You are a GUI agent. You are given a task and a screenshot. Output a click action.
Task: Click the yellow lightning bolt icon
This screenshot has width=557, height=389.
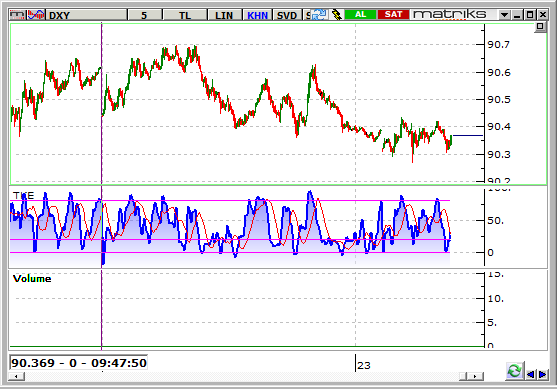coord(336,15)
